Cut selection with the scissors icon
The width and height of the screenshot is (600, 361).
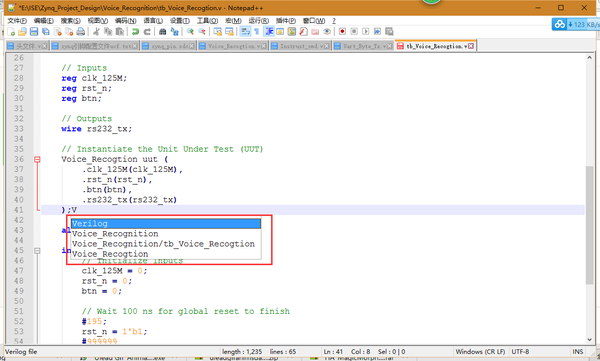click(x=96, y=32)
